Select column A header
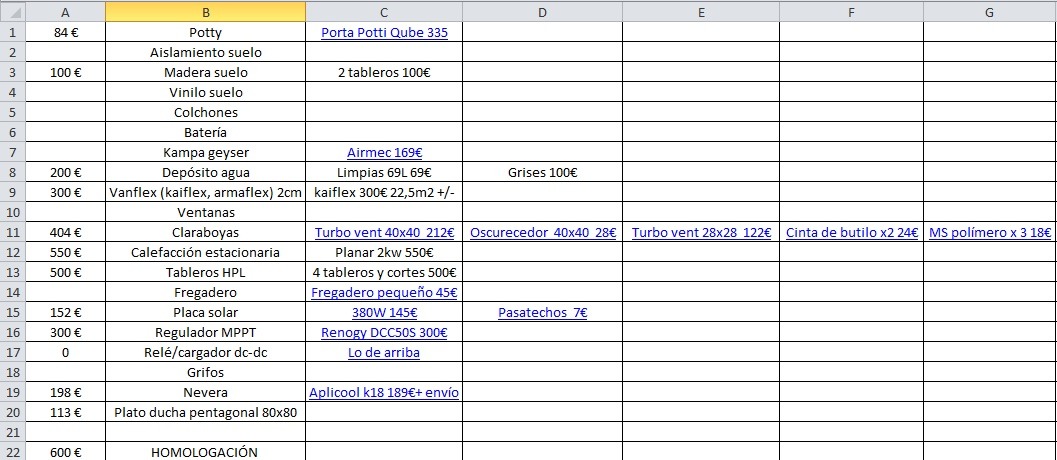The width and height of the screenshot is (1057, 460). pos(65,11)
